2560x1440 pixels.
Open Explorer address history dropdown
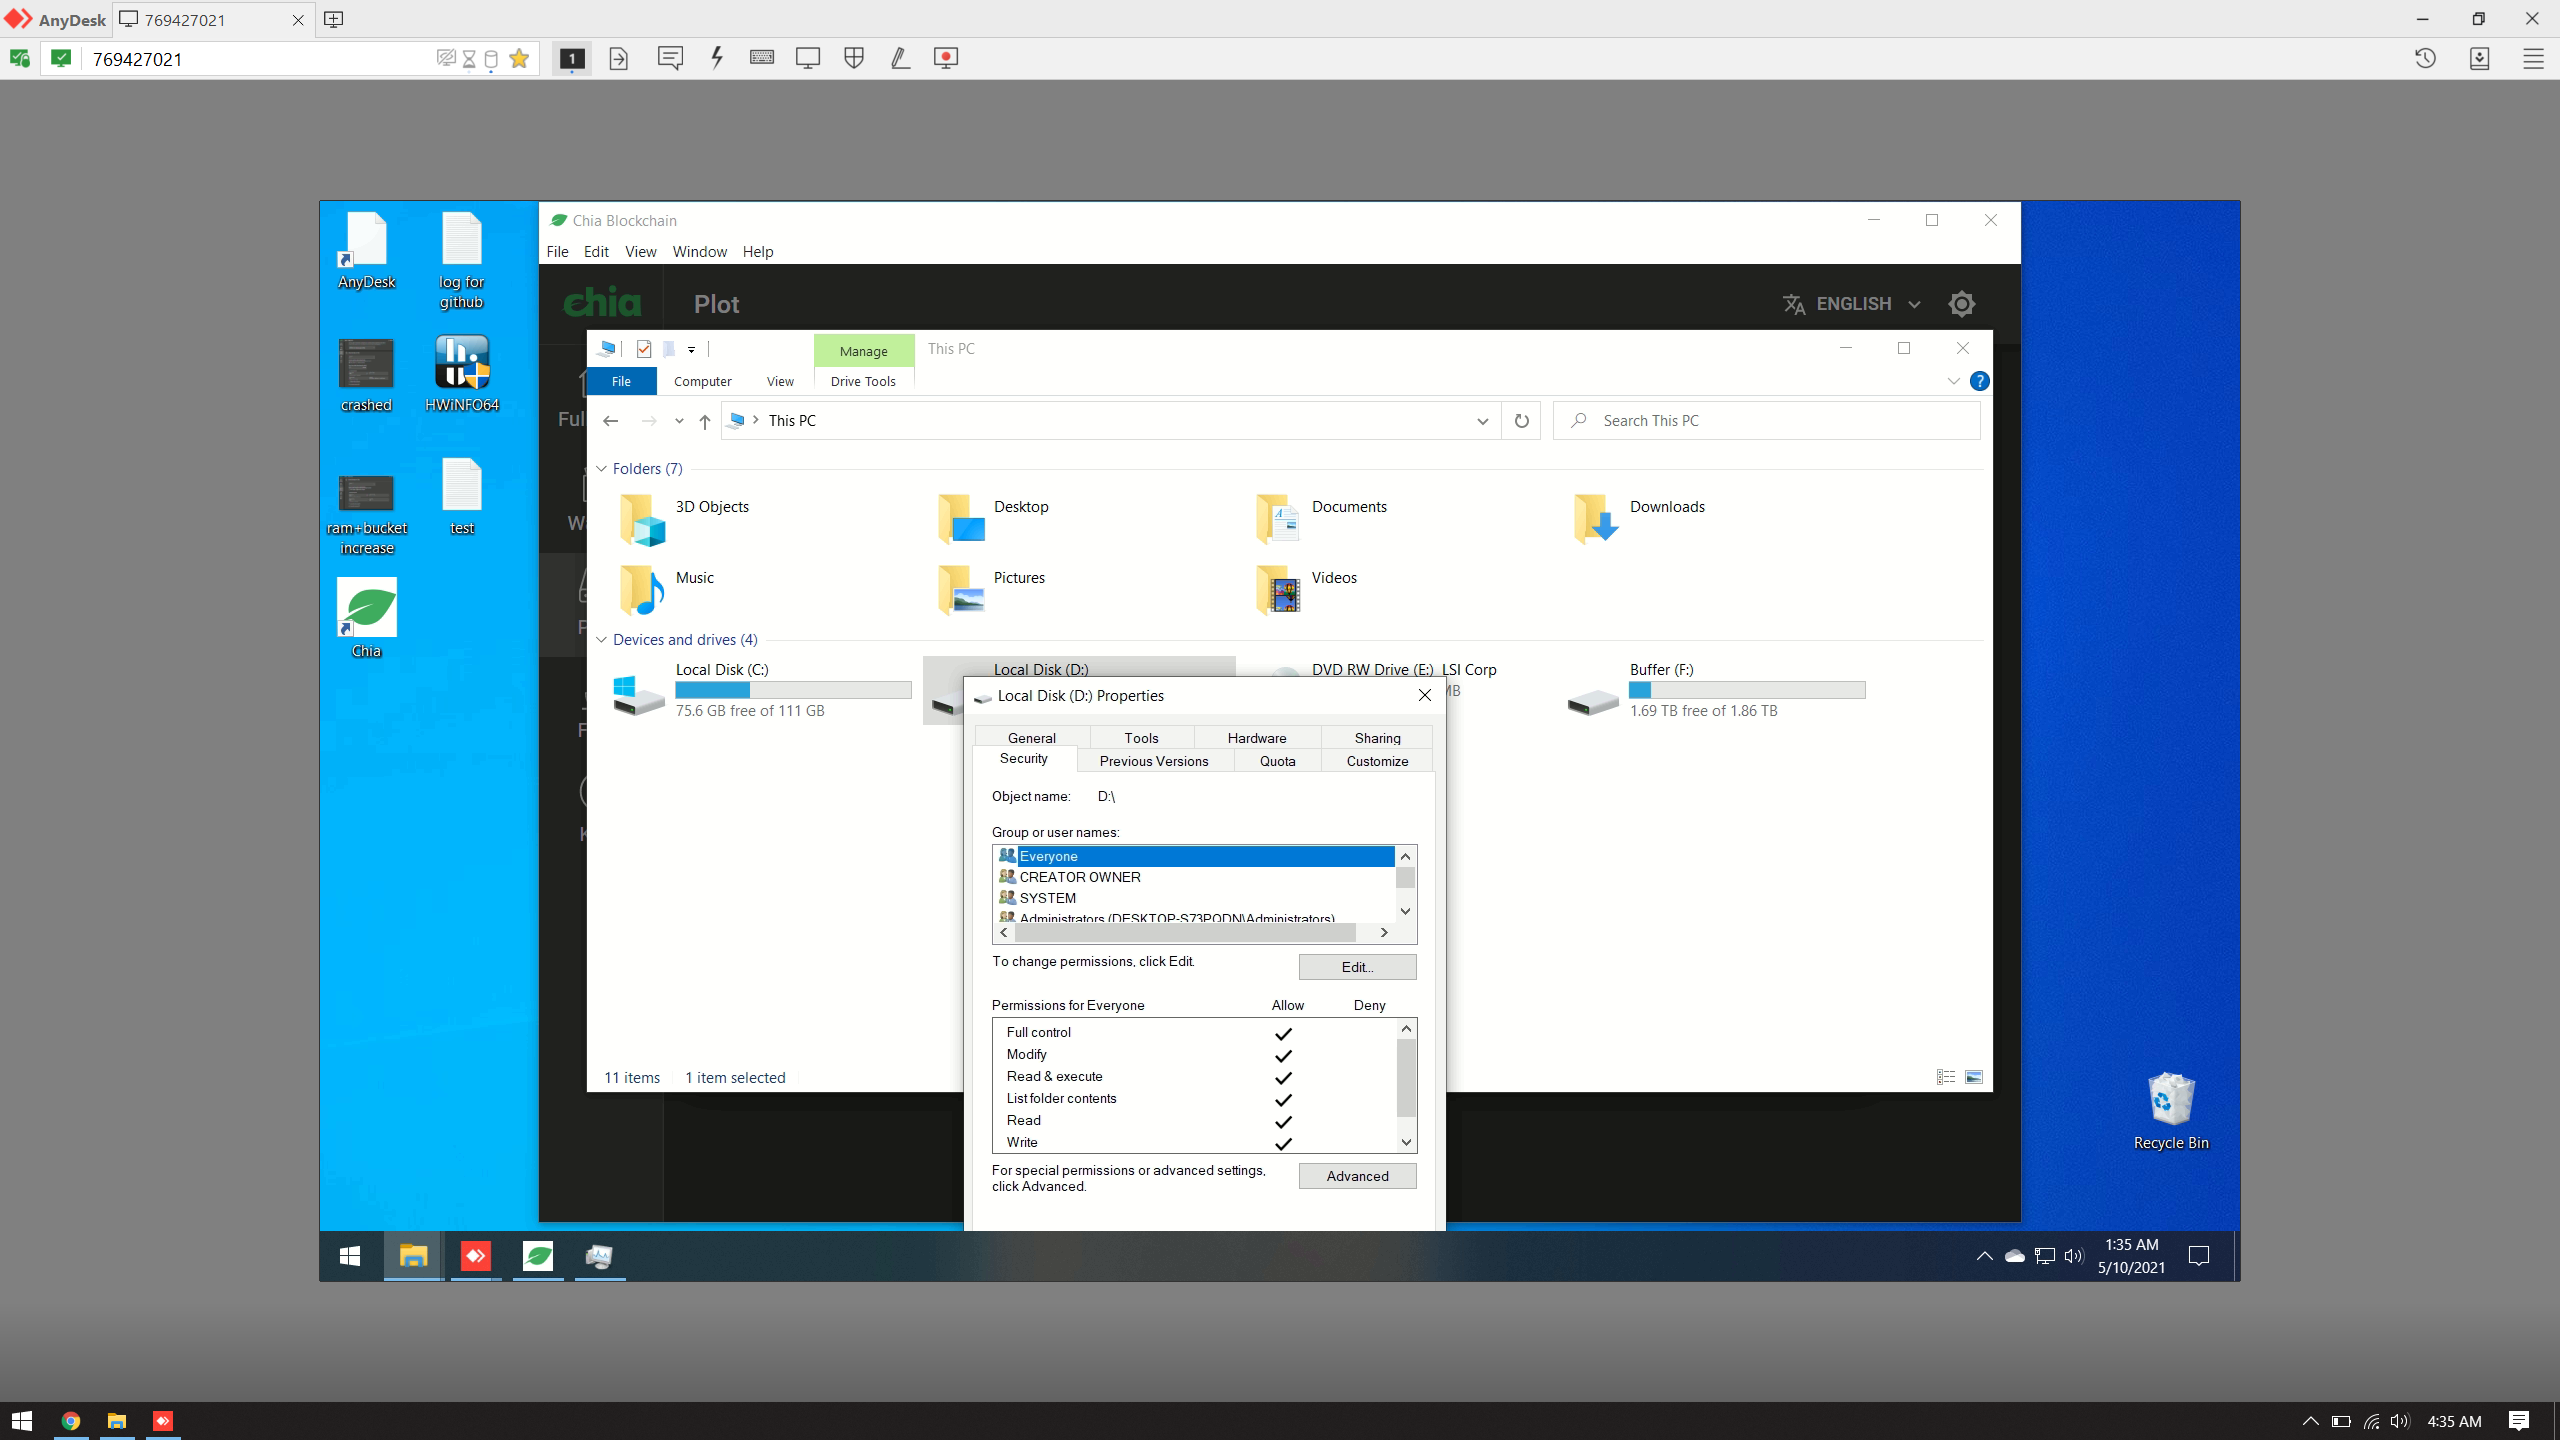[1482, 421]
